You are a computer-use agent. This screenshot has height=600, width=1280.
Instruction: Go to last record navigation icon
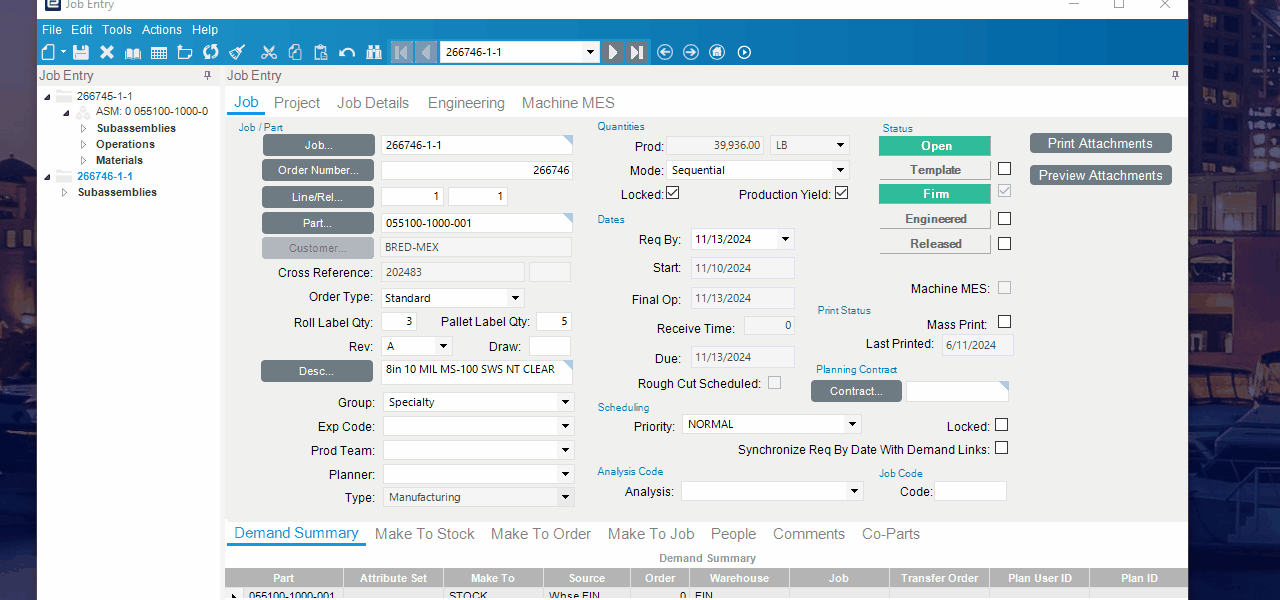coord(637,52)
